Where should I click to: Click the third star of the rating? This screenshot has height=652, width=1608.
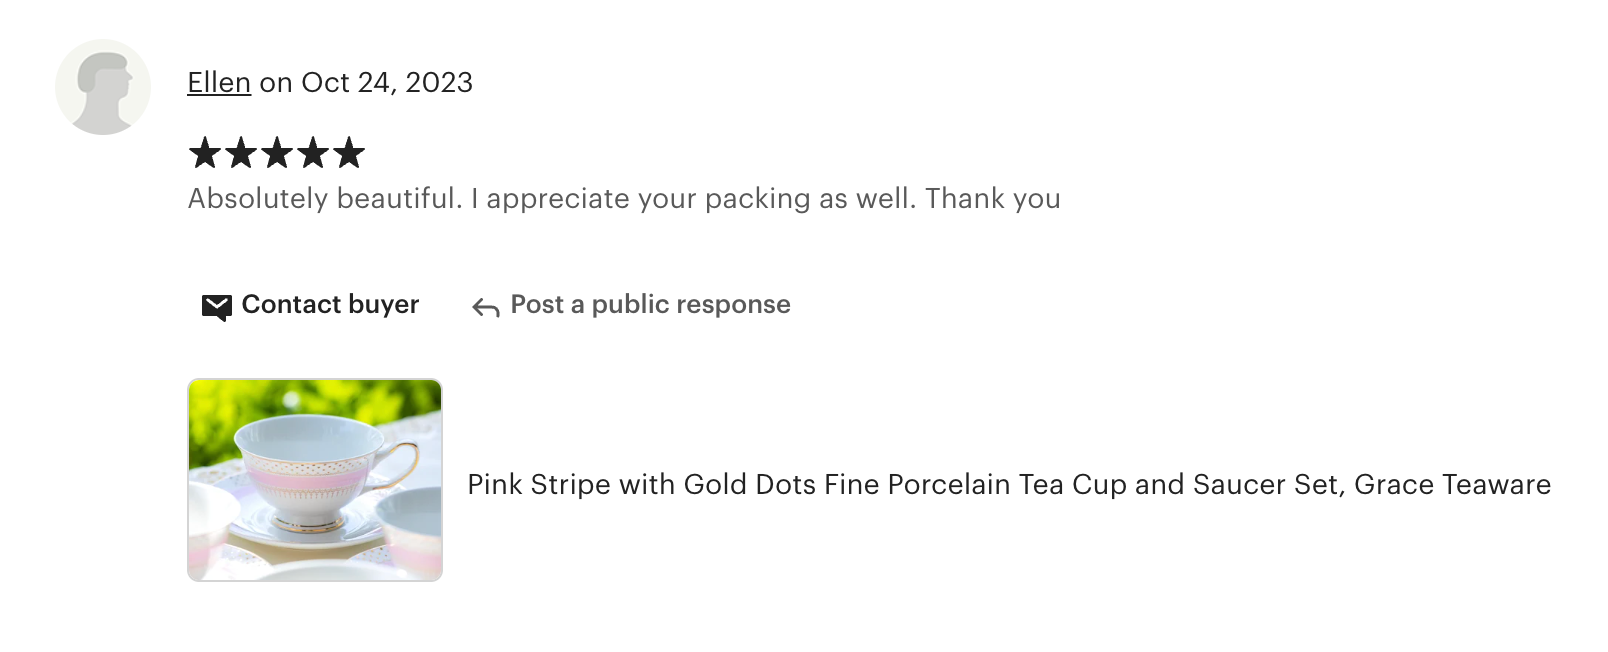277,154
